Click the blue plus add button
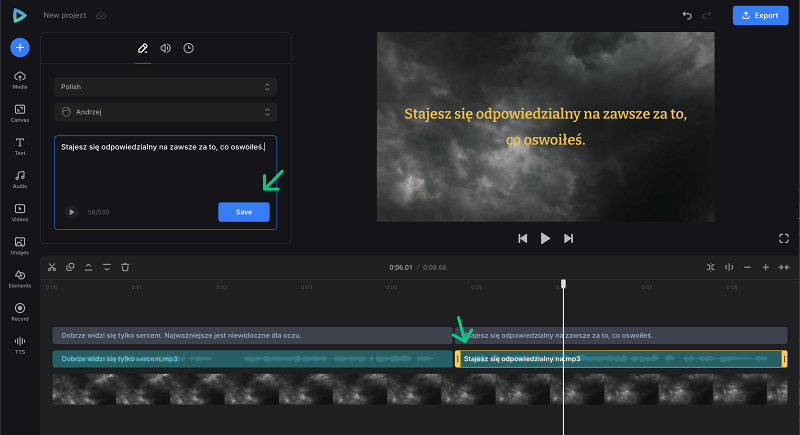 pyautogui.click(x=20, y=47)
